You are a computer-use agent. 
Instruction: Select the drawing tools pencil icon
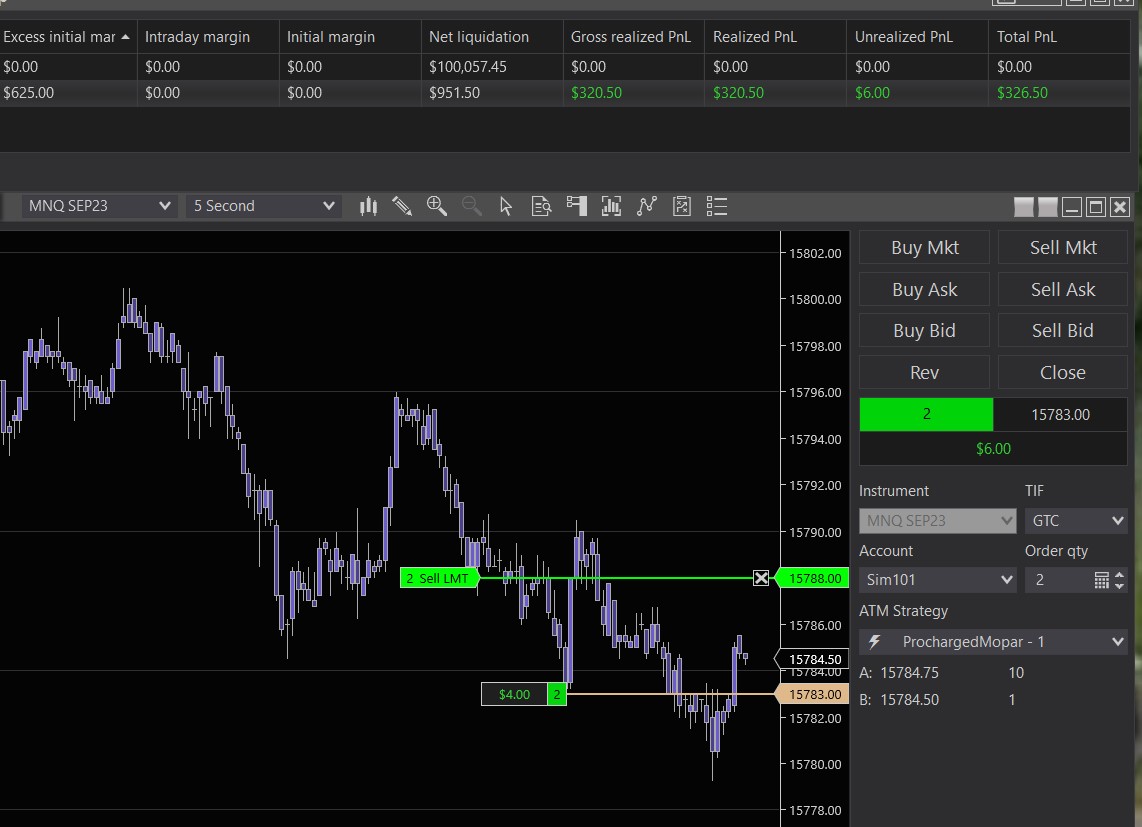tap(402, 206)
